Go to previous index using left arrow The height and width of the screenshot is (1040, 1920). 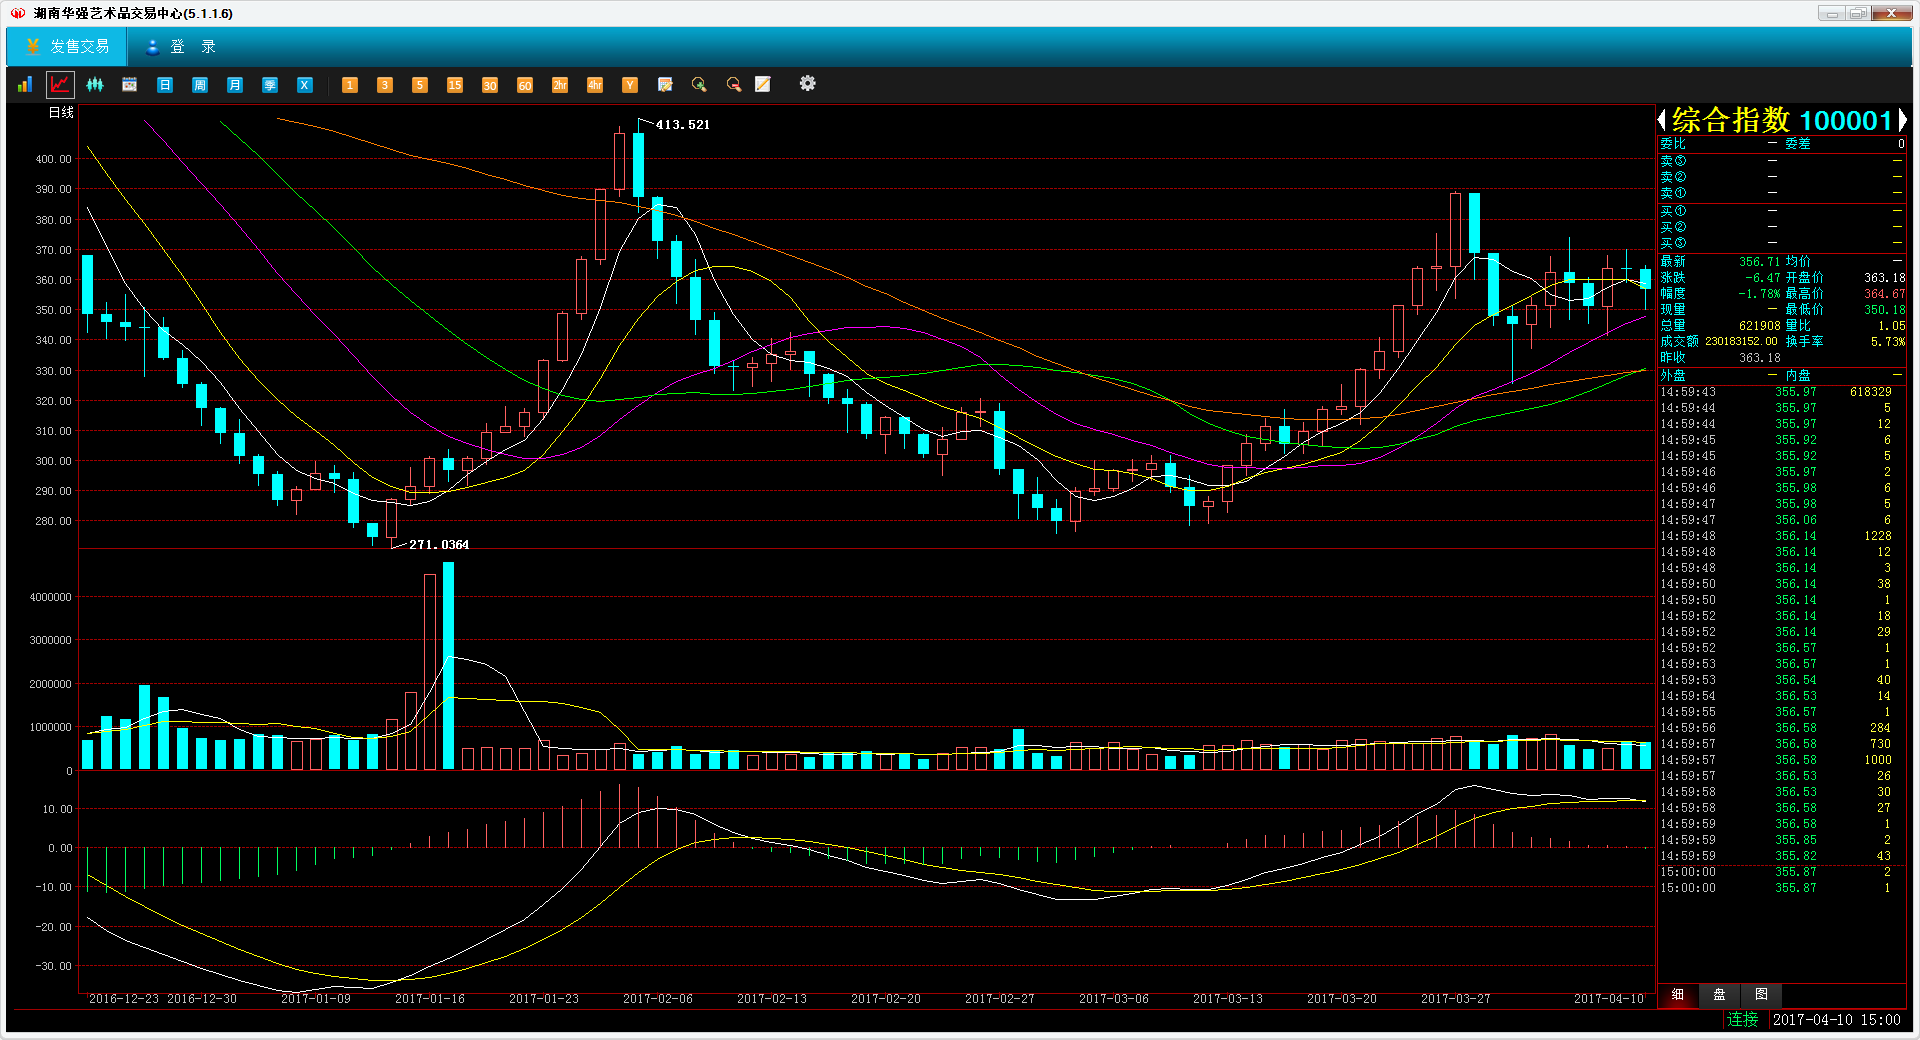click(1662, 121)
